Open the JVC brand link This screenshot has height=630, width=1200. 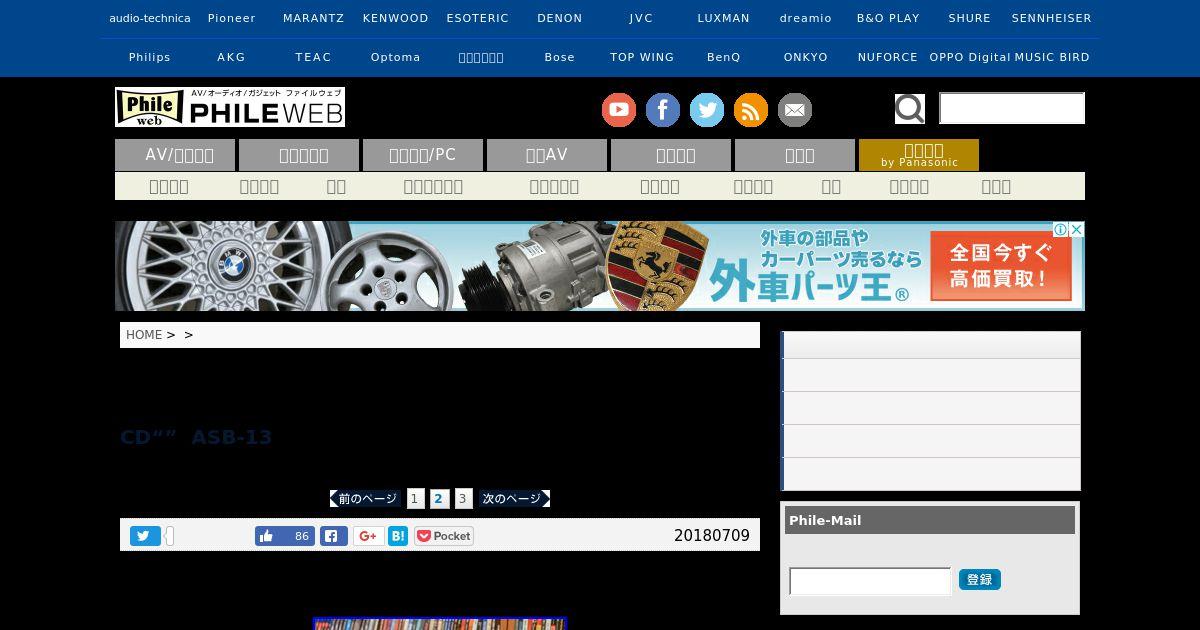coord(642,18)
